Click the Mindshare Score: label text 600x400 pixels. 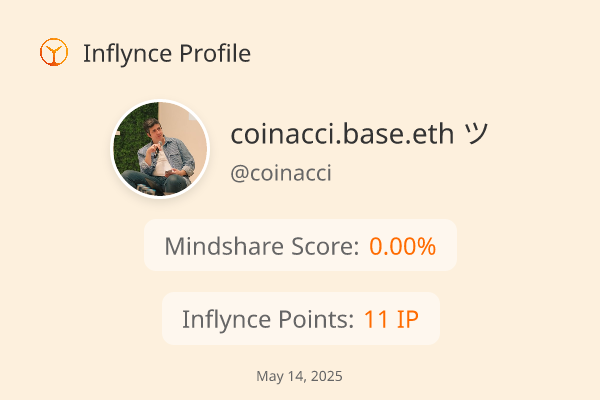[x=262, y=246]
